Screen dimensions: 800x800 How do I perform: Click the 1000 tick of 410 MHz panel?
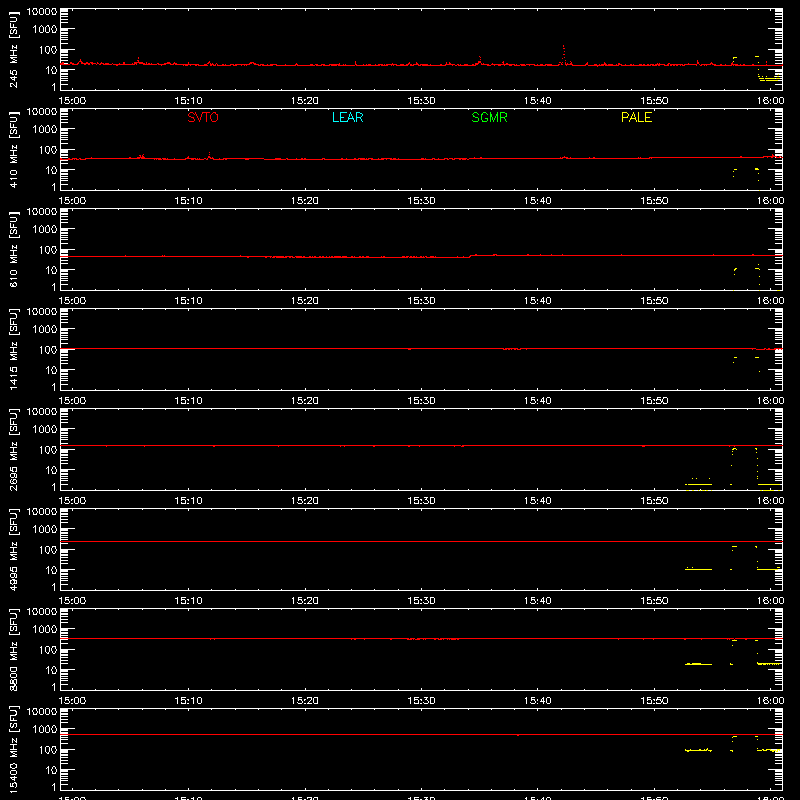tap(45, 130)
